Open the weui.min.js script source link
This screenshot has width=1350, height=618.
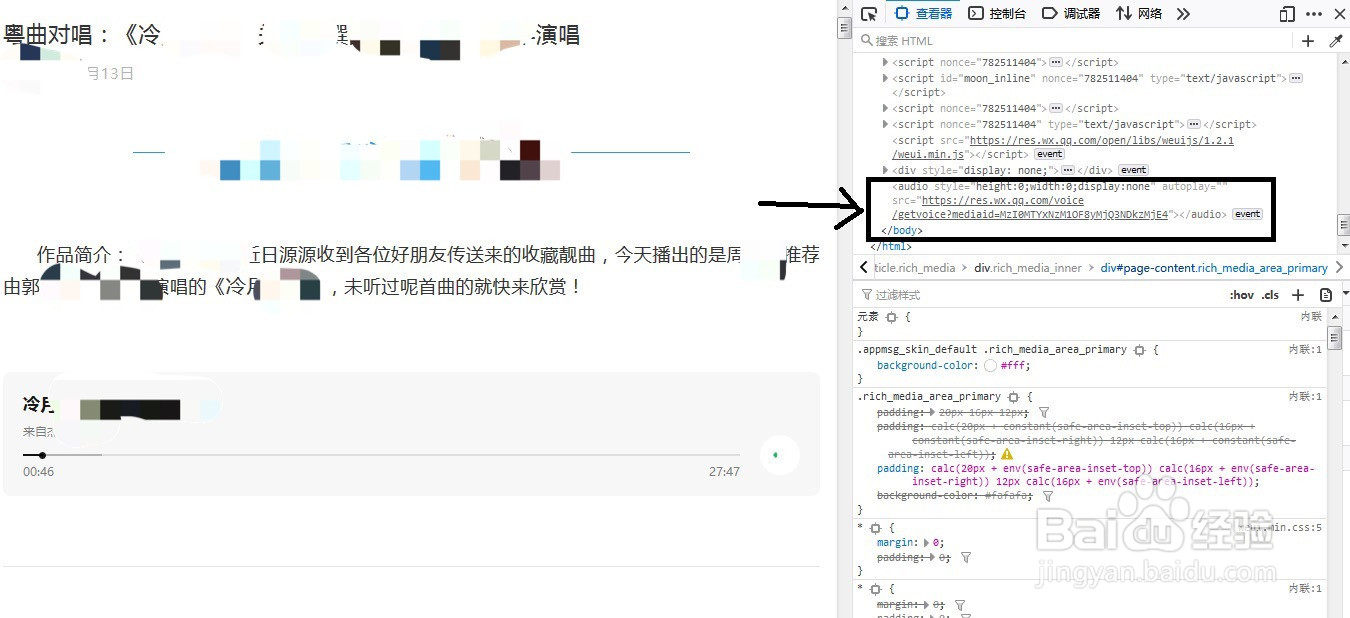pos(1063,148)
